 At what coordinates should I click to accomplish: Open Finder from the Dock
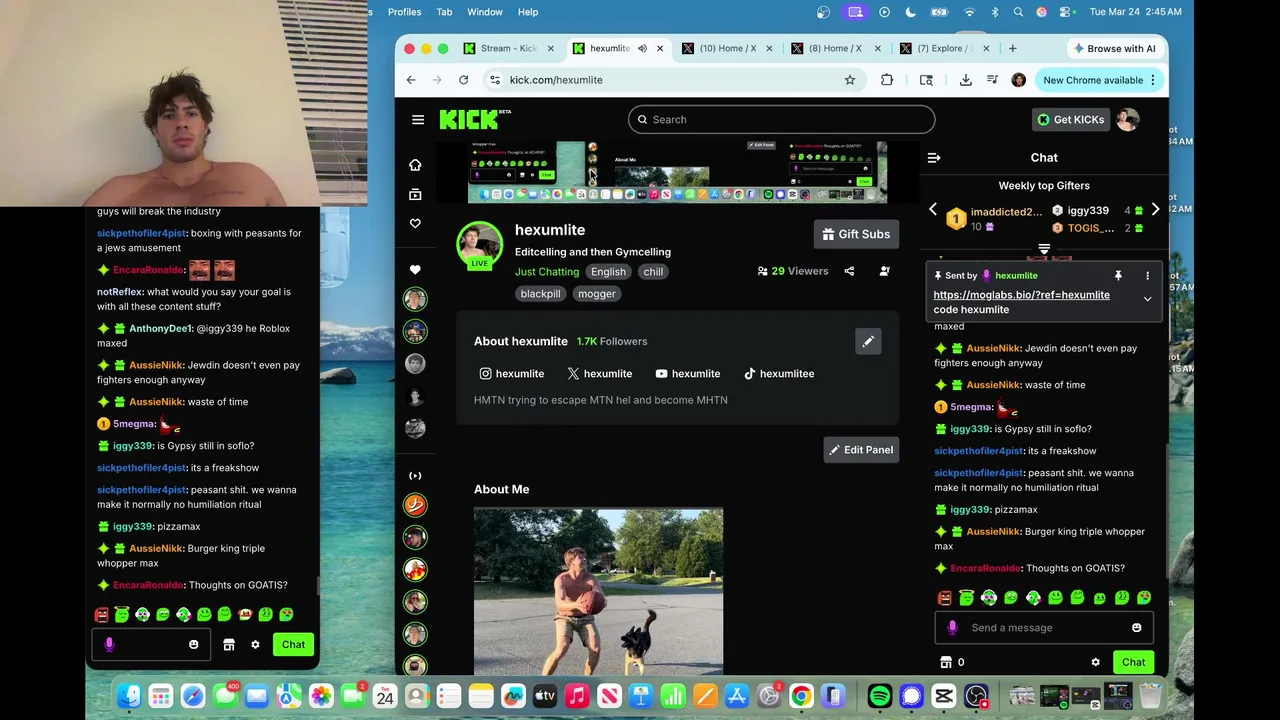(x=129, y=696)
